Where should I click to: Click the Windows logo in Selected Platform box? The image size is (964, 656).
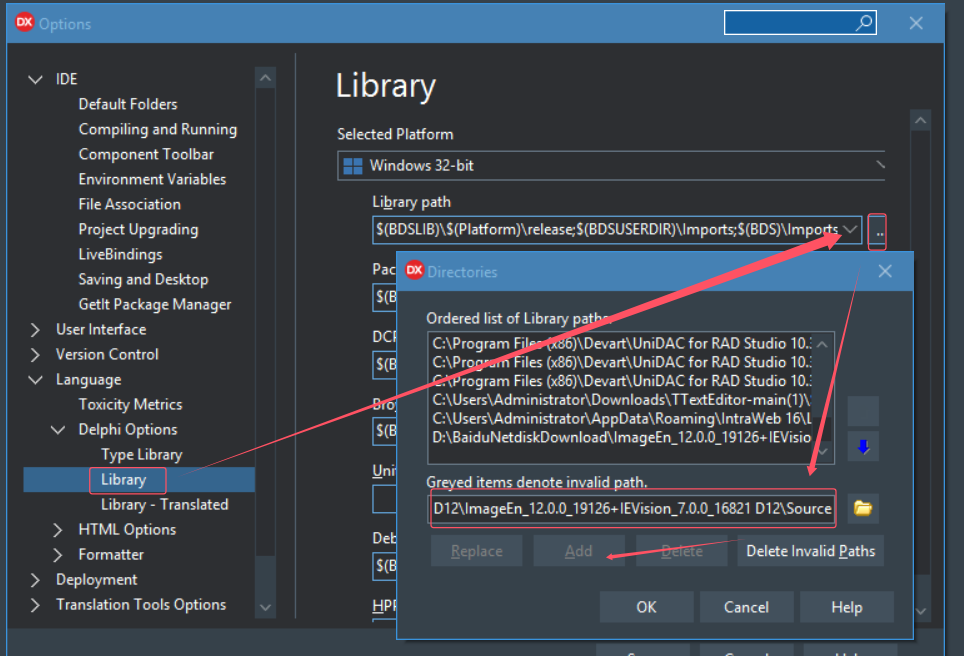tap(353, 166)
